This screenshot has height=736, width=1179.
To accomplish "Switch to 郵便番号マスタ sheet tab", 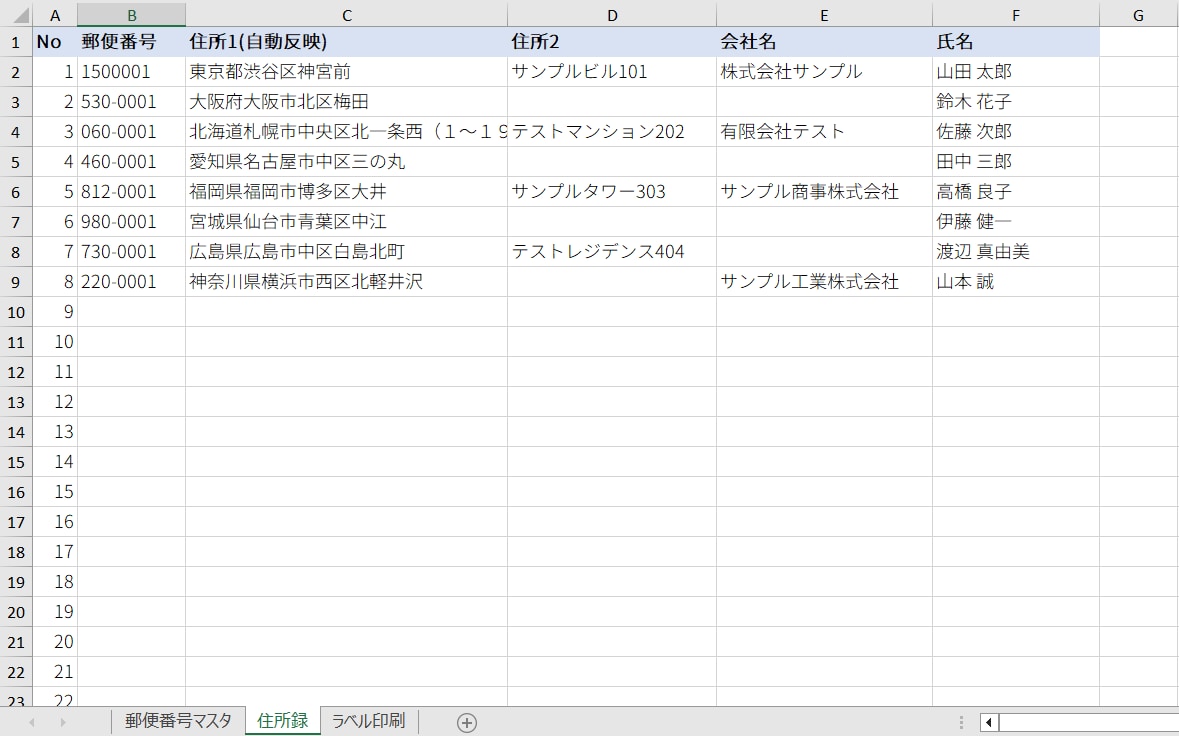I will 178,721.
